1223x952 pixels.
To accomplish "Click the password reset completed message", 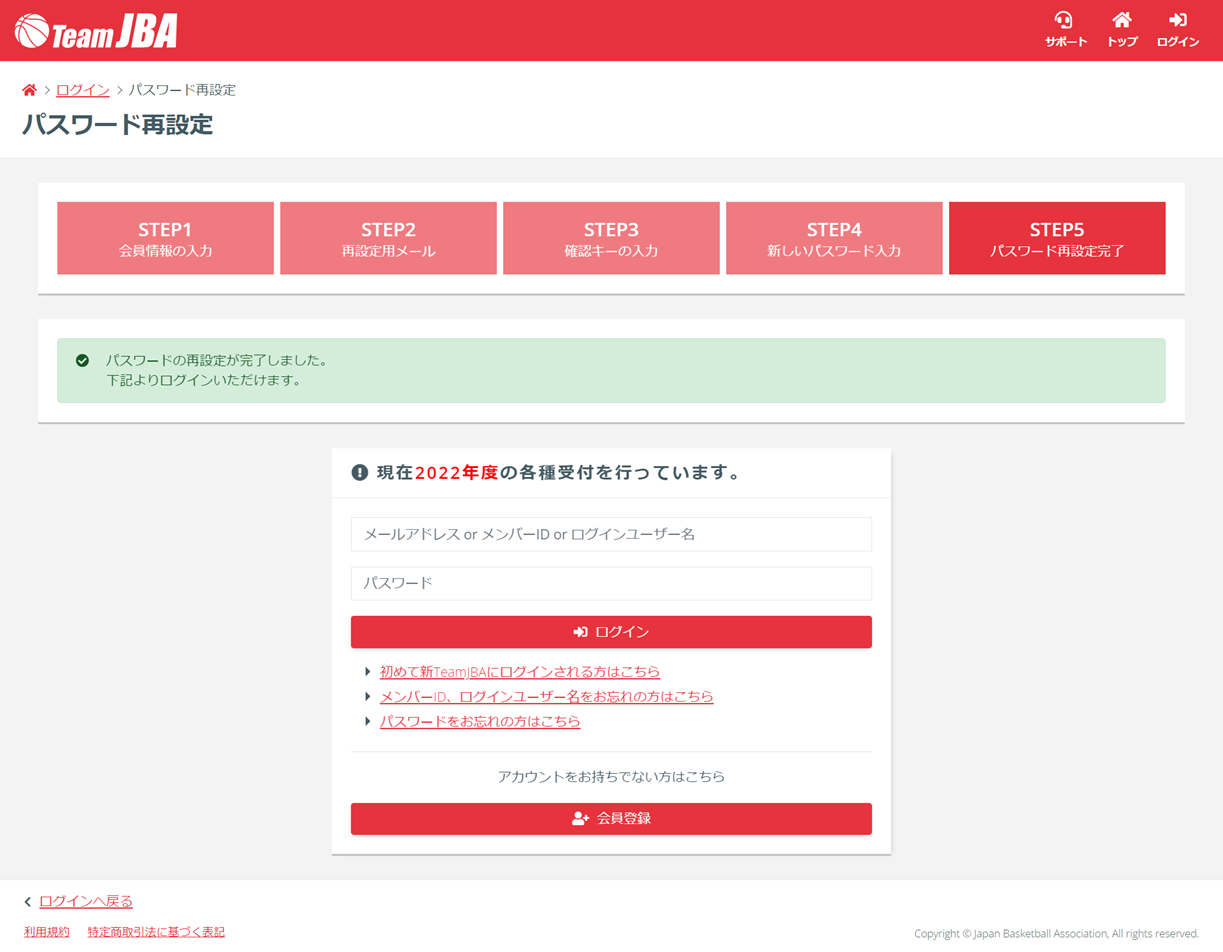I will click(x=217, y=360).
